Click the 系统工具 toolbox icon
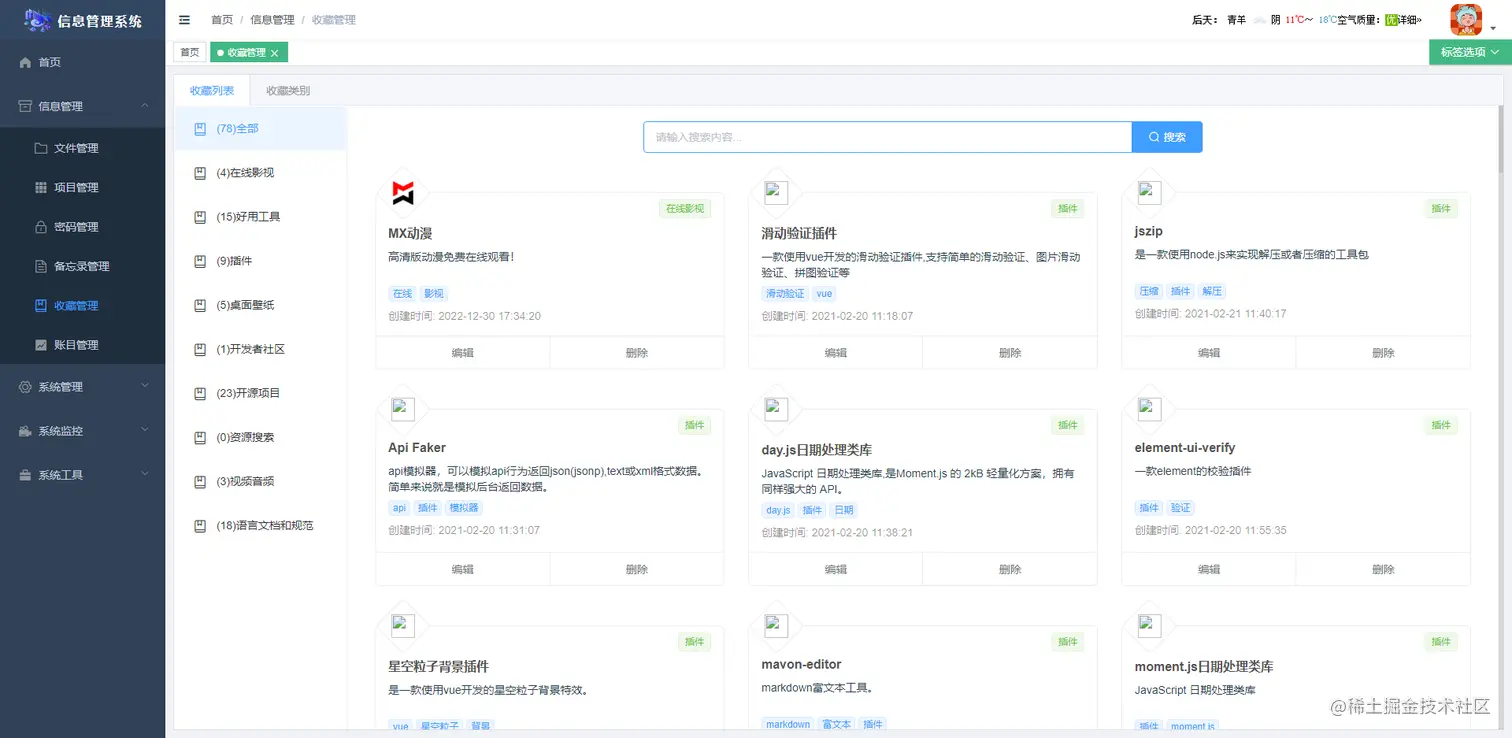The width and height of the screenshot is (1512, 738). pyautogui.click(x=26, y=475)
